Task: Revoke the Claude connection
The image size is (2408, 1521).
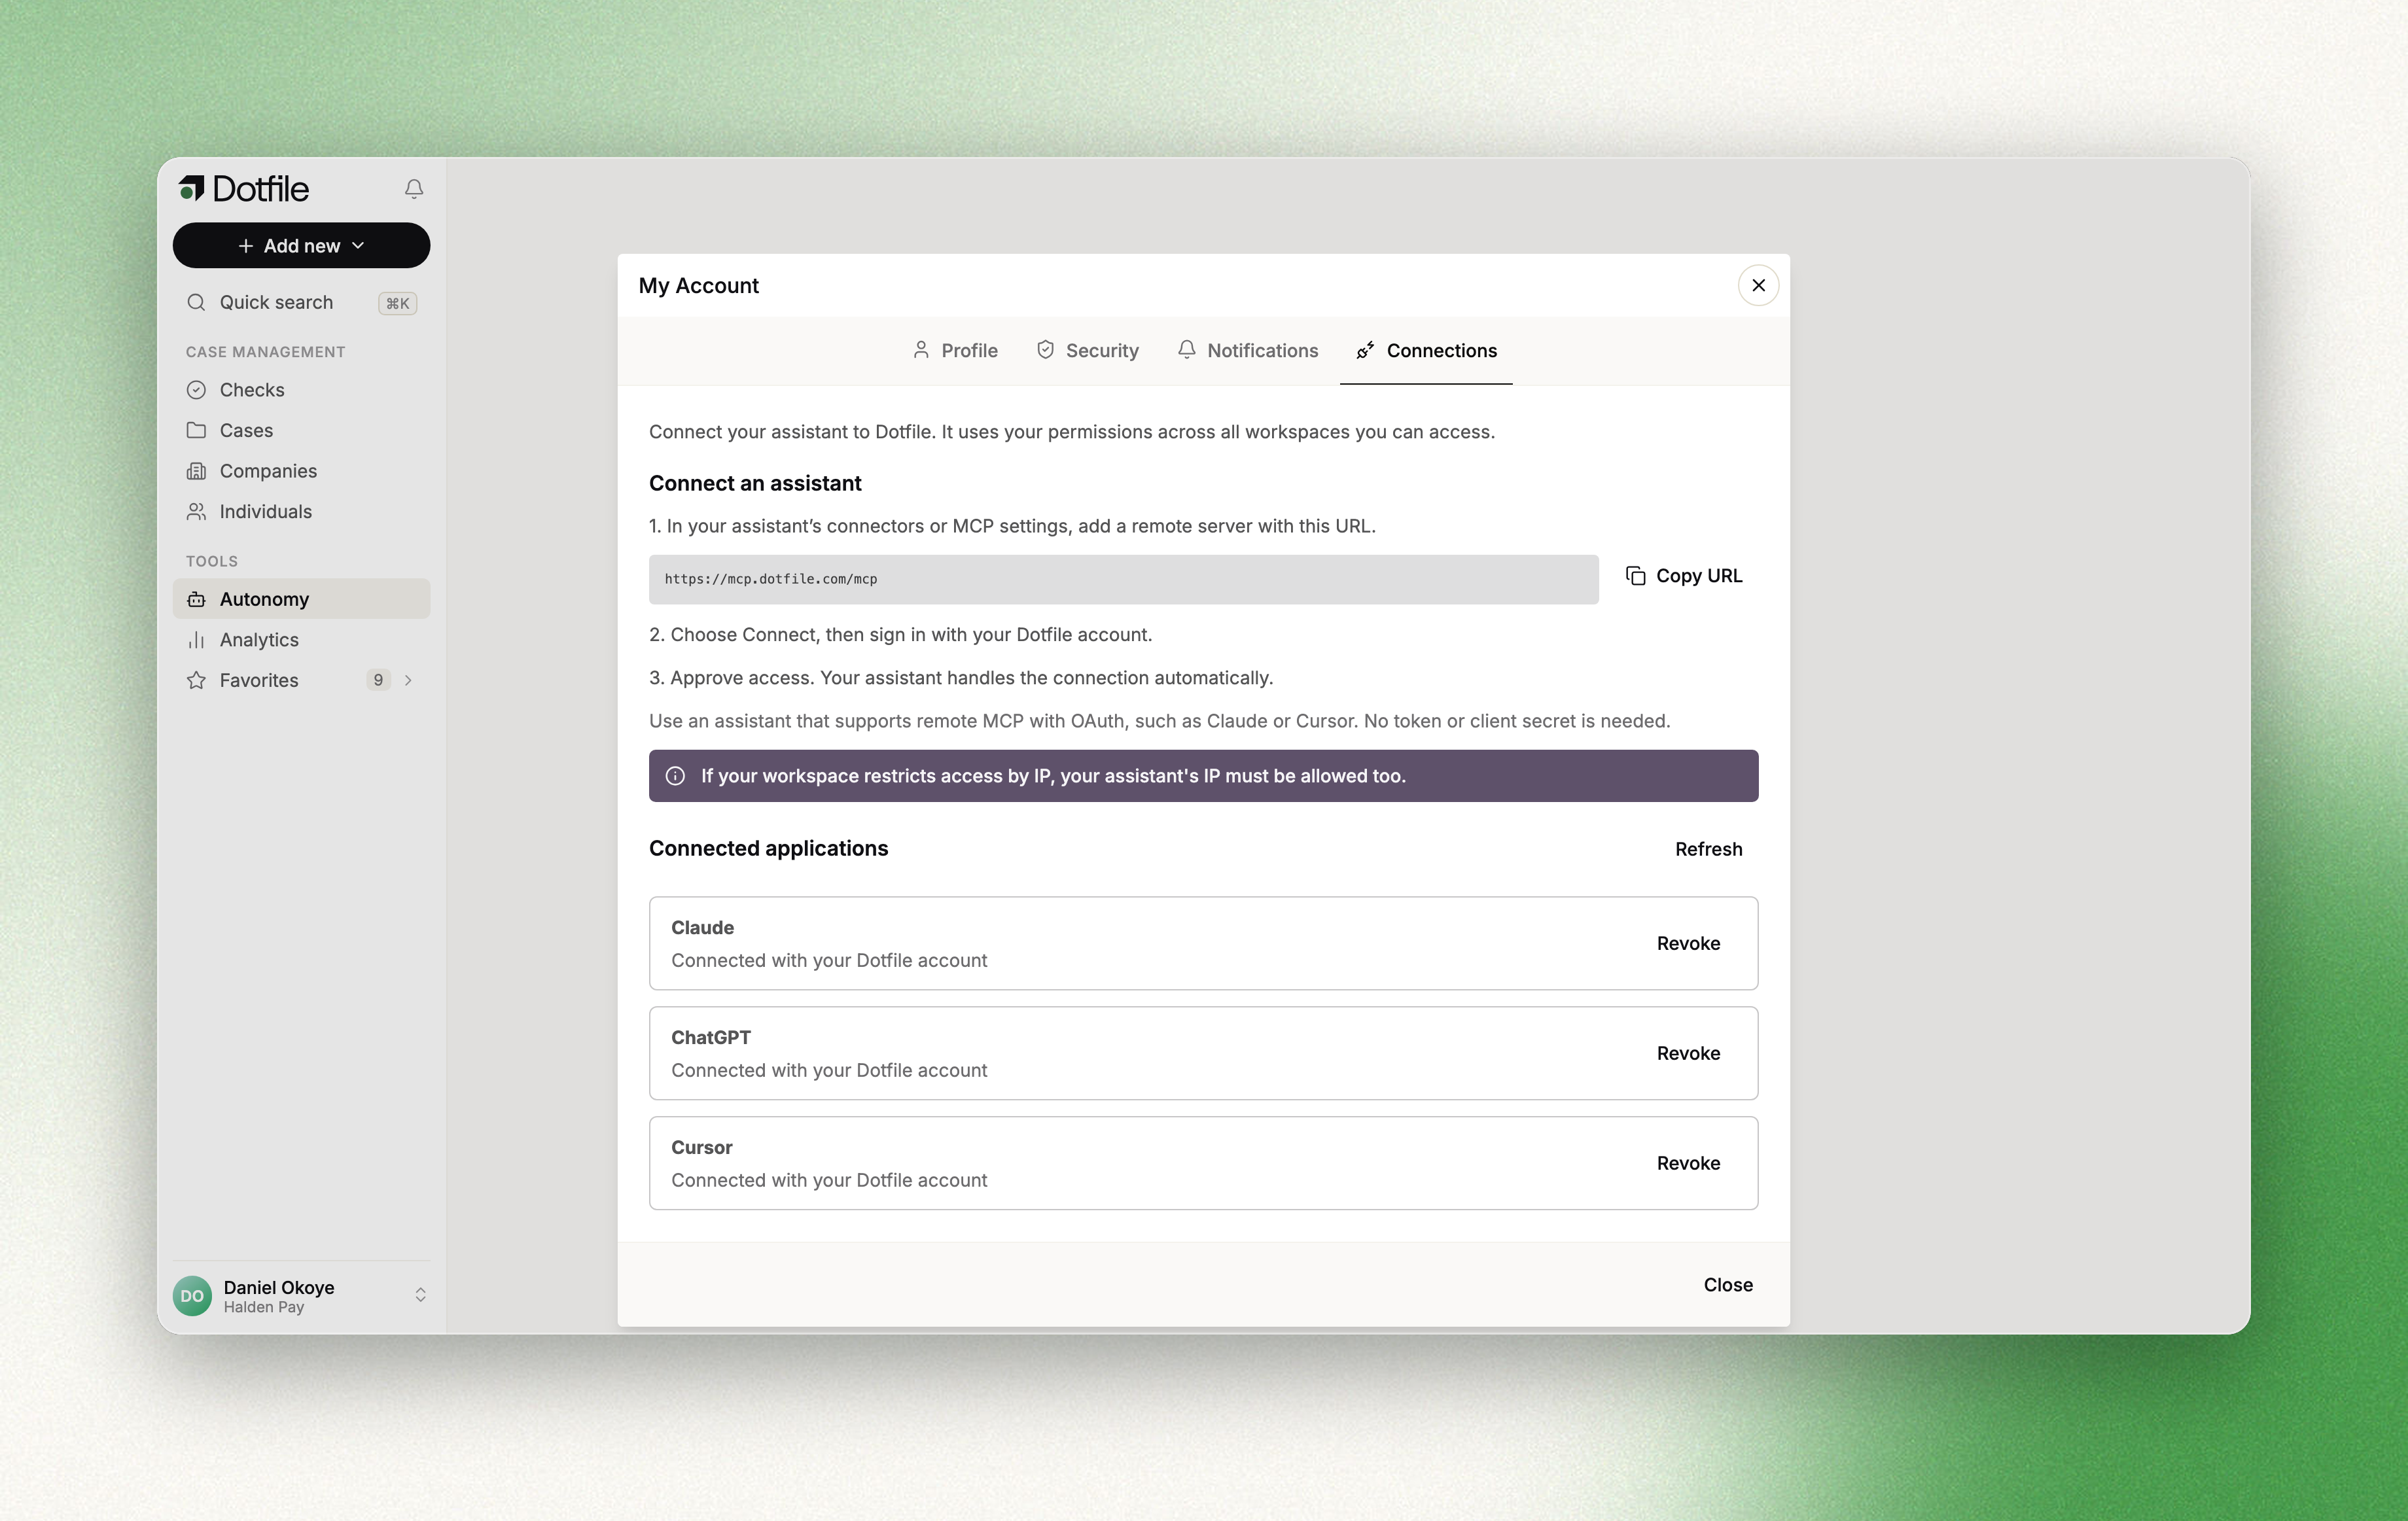Action: (1688, 943)
